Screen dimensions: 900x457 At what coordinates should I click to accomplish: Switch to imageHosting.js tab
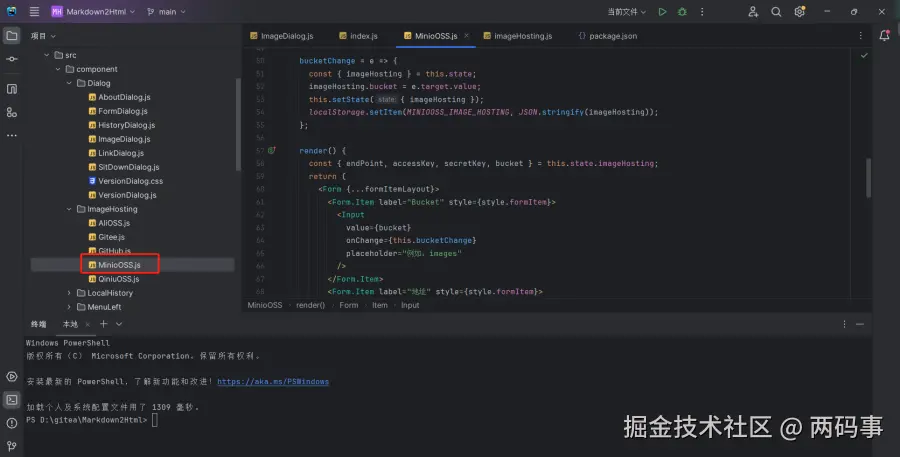click(517, 36)
